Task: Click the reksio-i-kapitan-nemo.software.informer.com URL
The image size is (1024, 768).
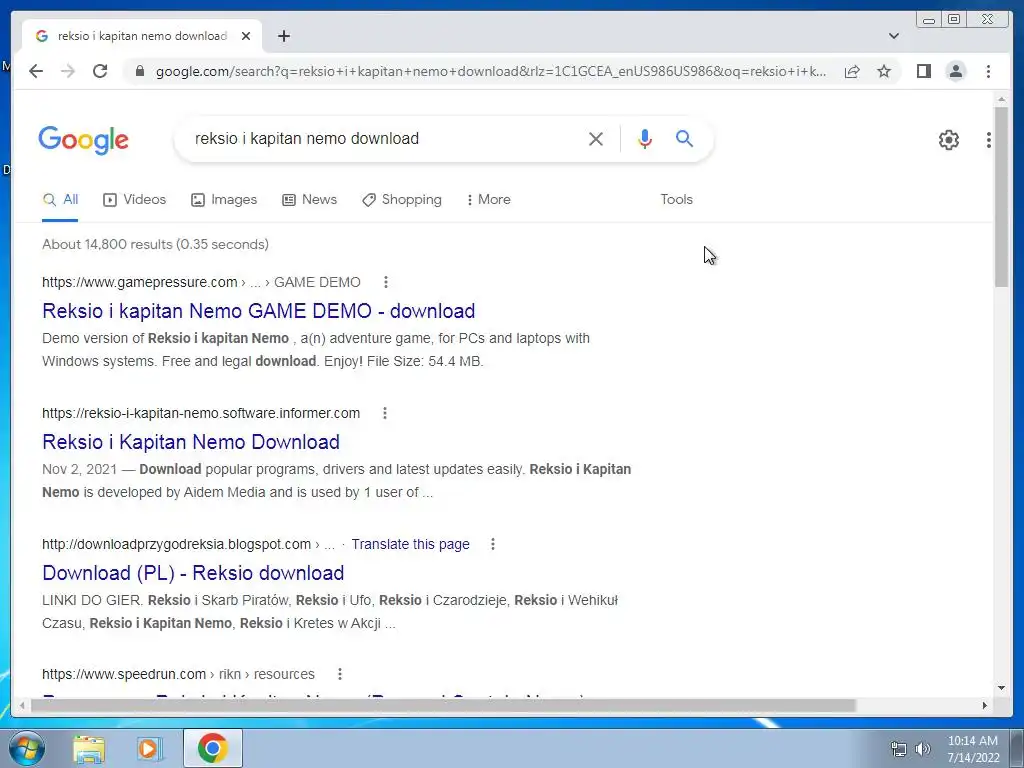Action: 201,413
